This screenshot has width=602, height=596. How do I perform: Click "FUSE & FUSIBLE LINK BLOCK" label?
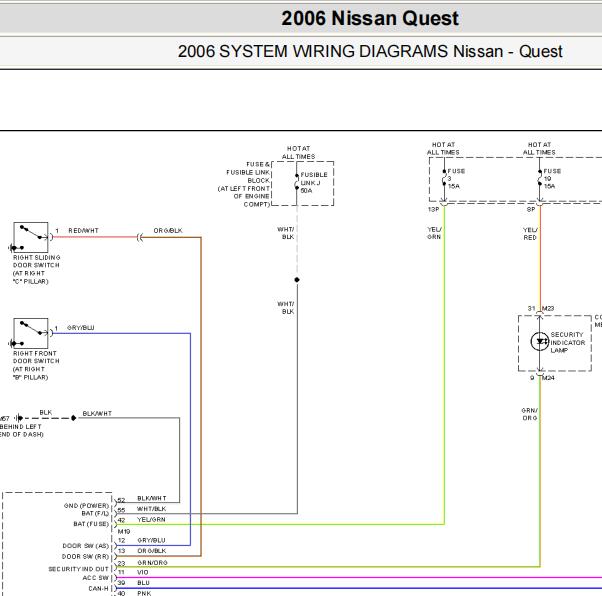[x=248, y=172]
